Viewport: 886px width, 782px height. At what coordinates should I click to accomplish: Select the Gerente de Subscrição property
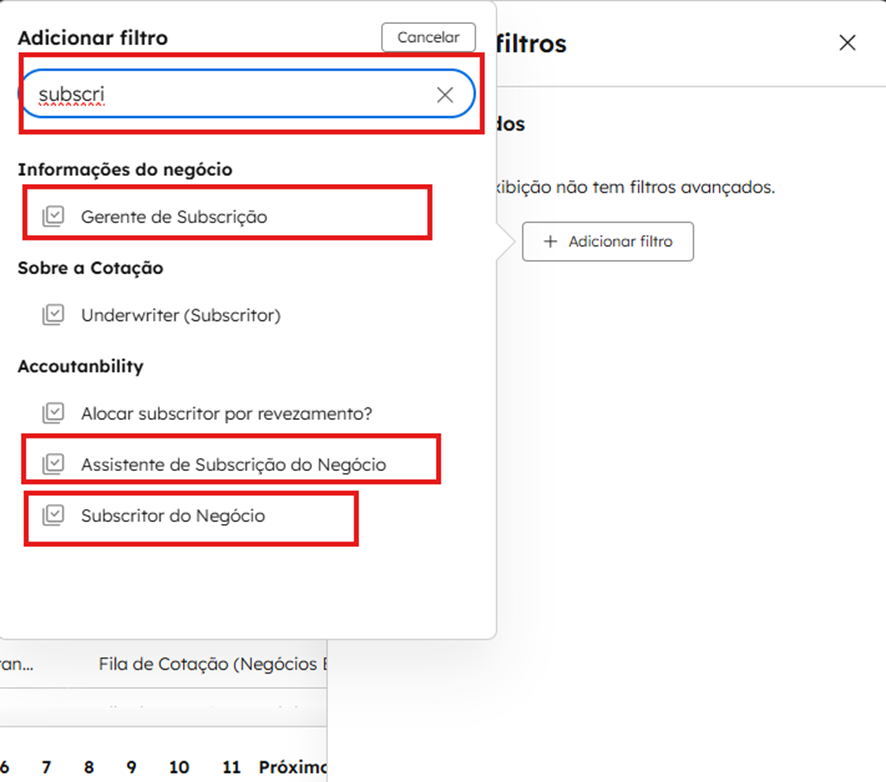pyautogui.click(x=174, y=216)
